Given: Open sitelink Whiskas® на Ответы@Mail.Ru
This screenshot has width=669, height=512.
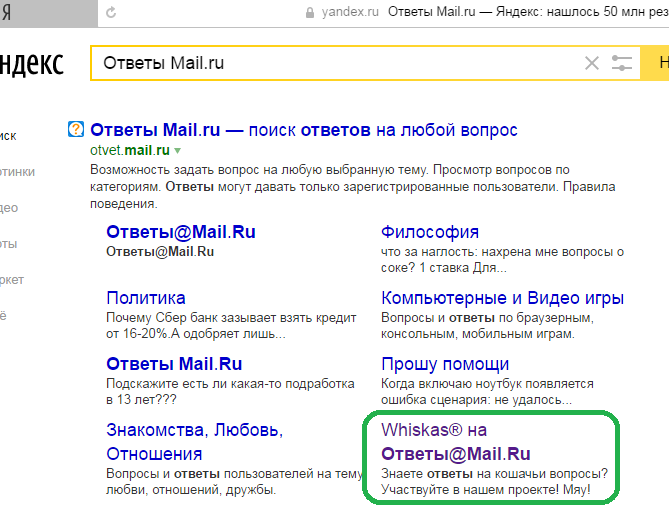Looking at the screenshot, I should tap(456, 442).
